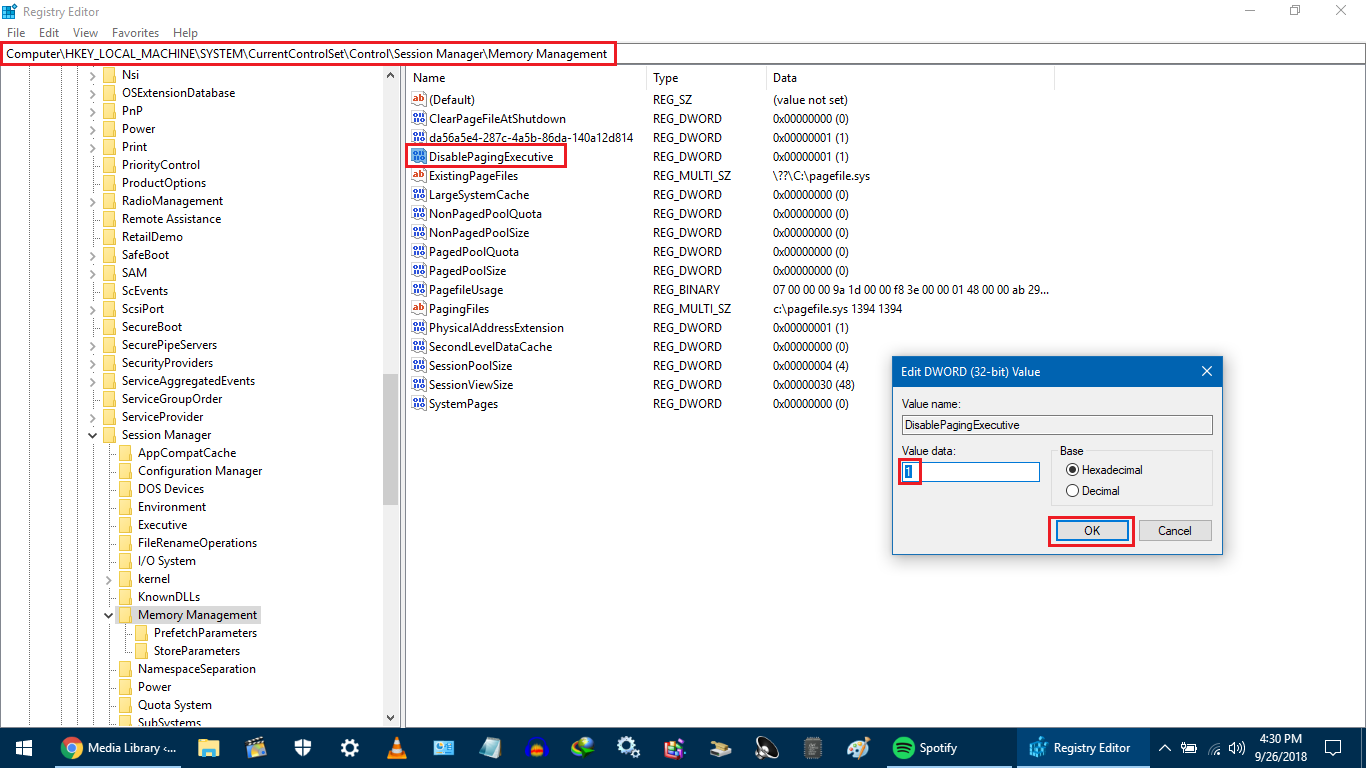Expand the kernel registry key
This screenshot has width=1366, height=768.
point(109,579)
